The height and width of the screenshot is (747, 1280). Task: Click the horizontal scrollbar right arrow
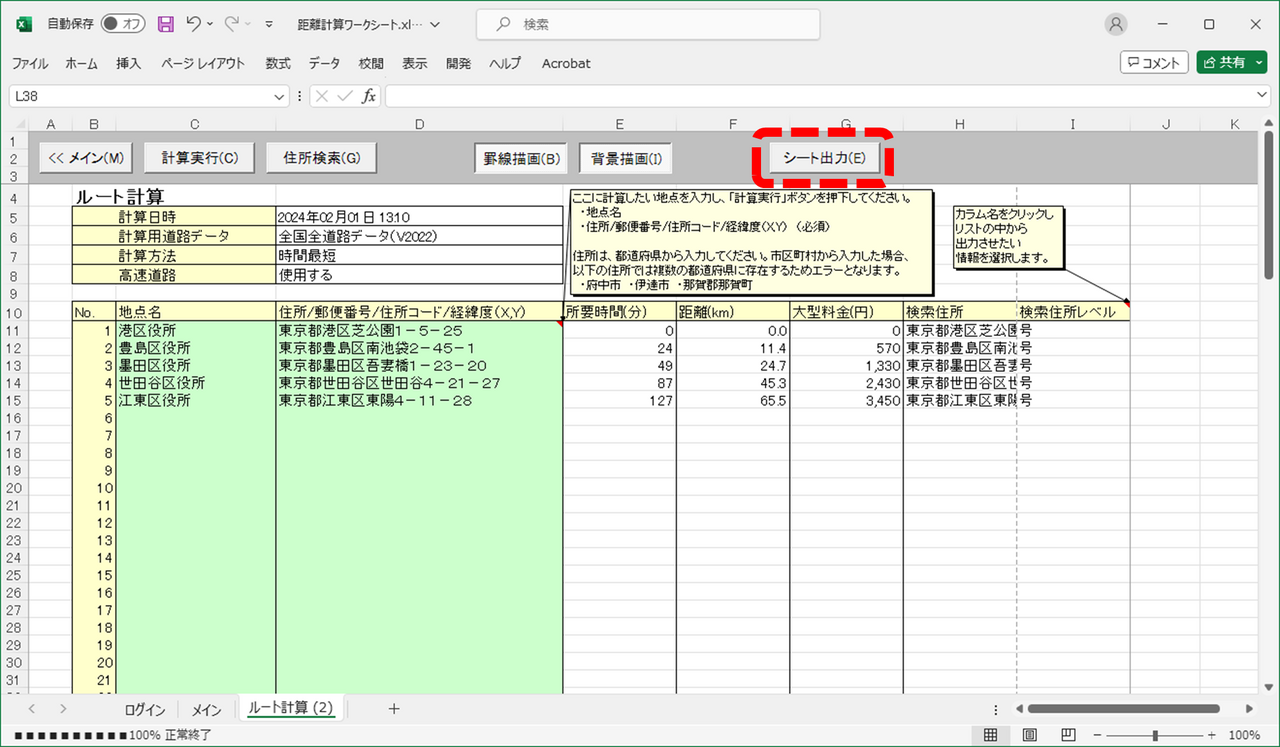pos(1249,708)
